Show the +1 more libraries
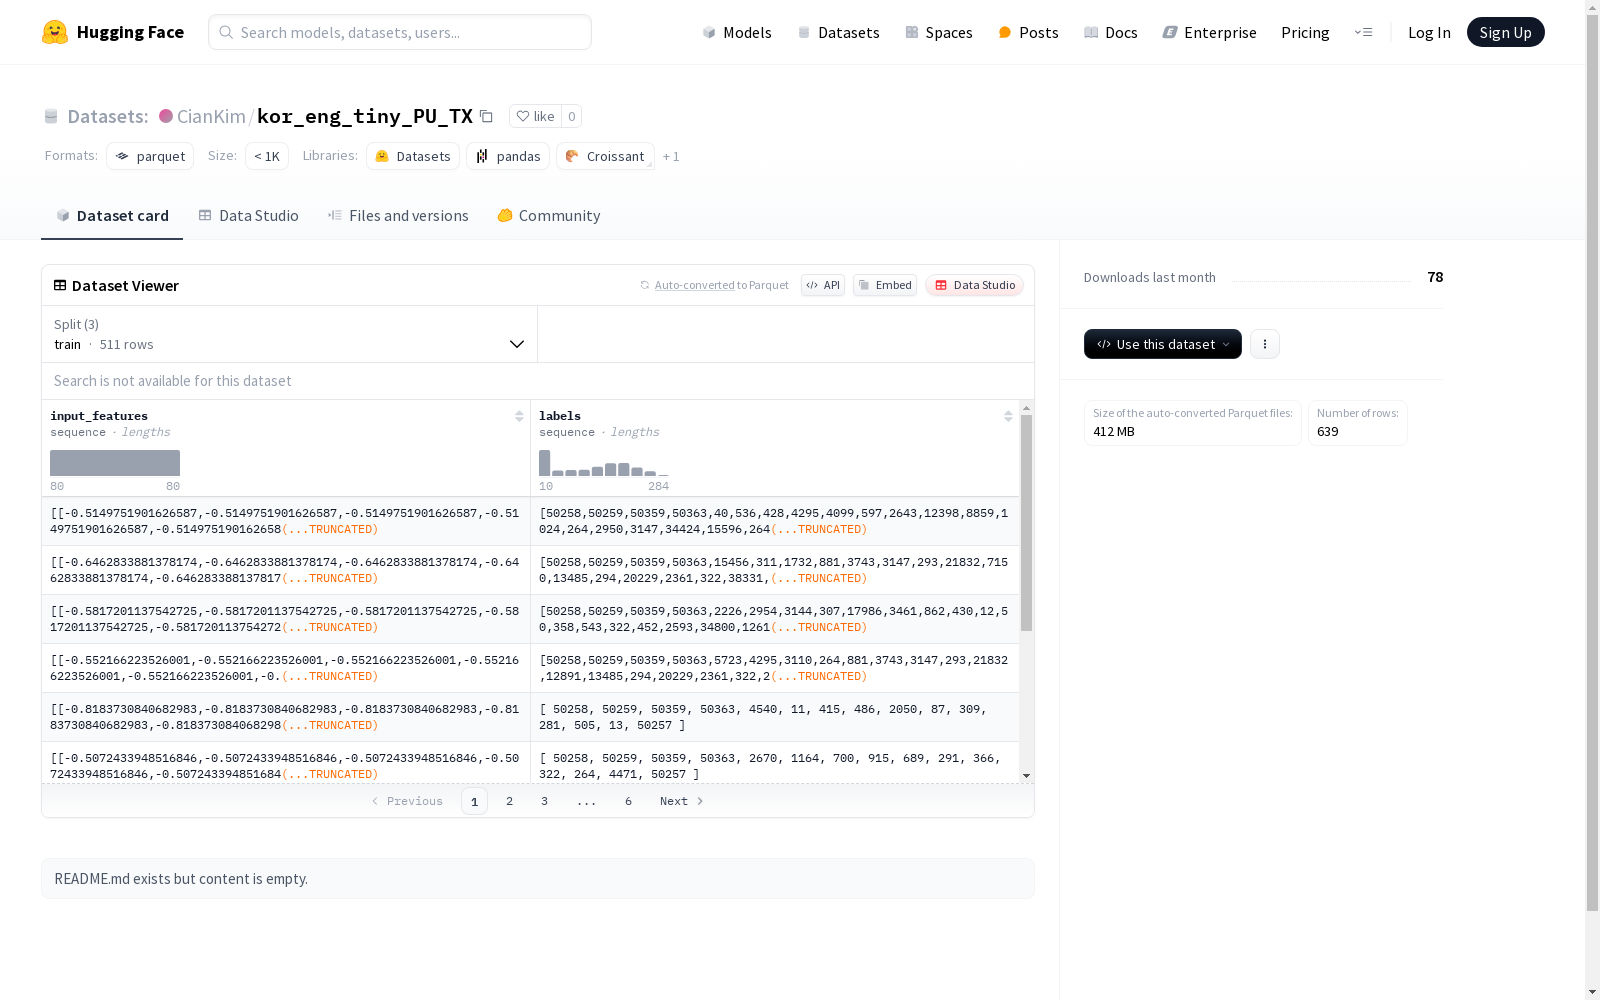 click(671, 156)
